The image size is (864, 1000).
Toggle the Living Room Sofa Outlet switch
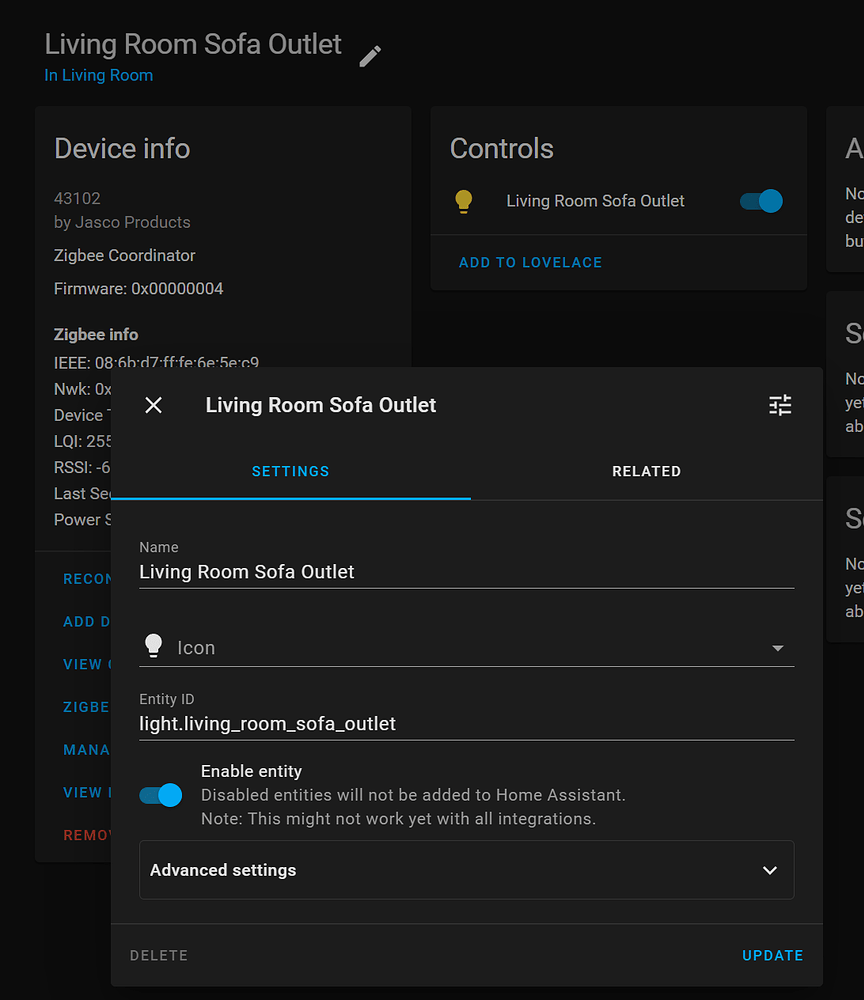coord(760,200)
